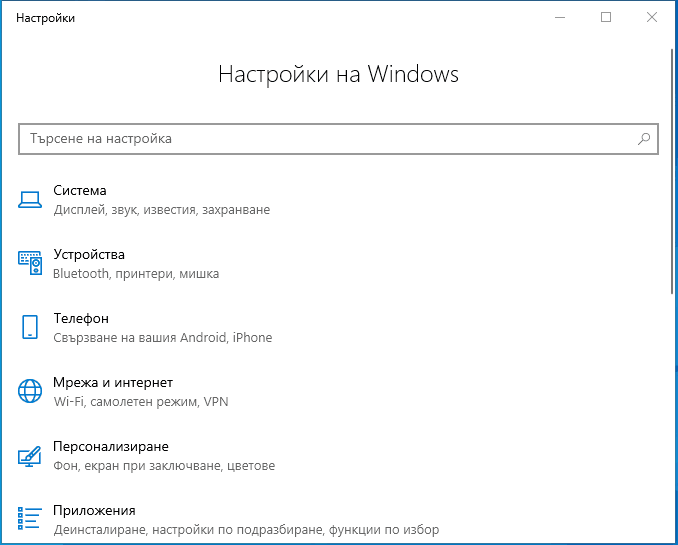Open the Мрежа и интернет category title
This screenshot has width=678, height=545.
tap(113, 382)
